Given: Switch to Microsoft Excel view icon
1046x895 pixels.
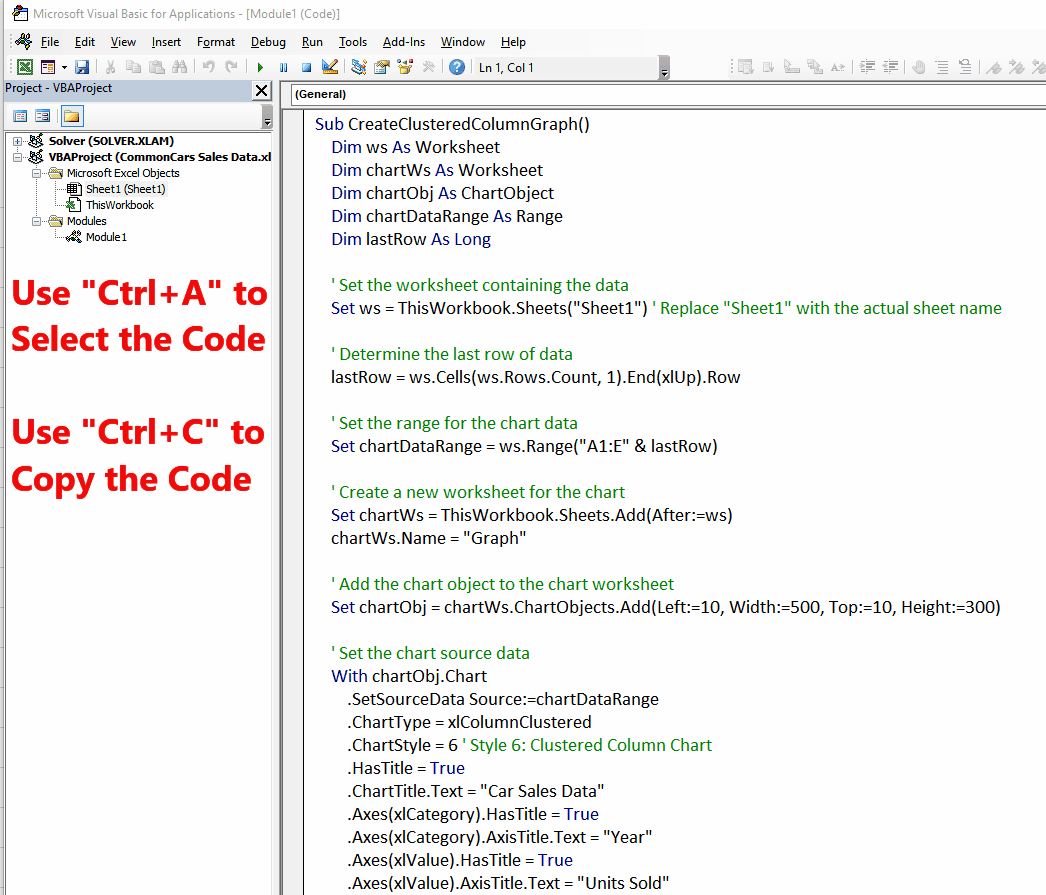Looking at the screenshot, I should (x=25, y=67).
